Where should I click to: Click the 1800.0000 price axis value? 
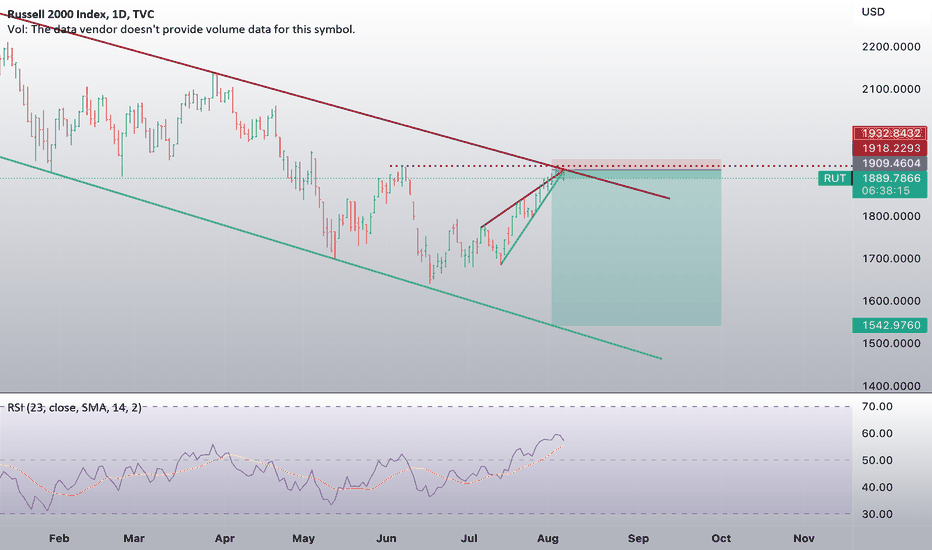[891, 216]
